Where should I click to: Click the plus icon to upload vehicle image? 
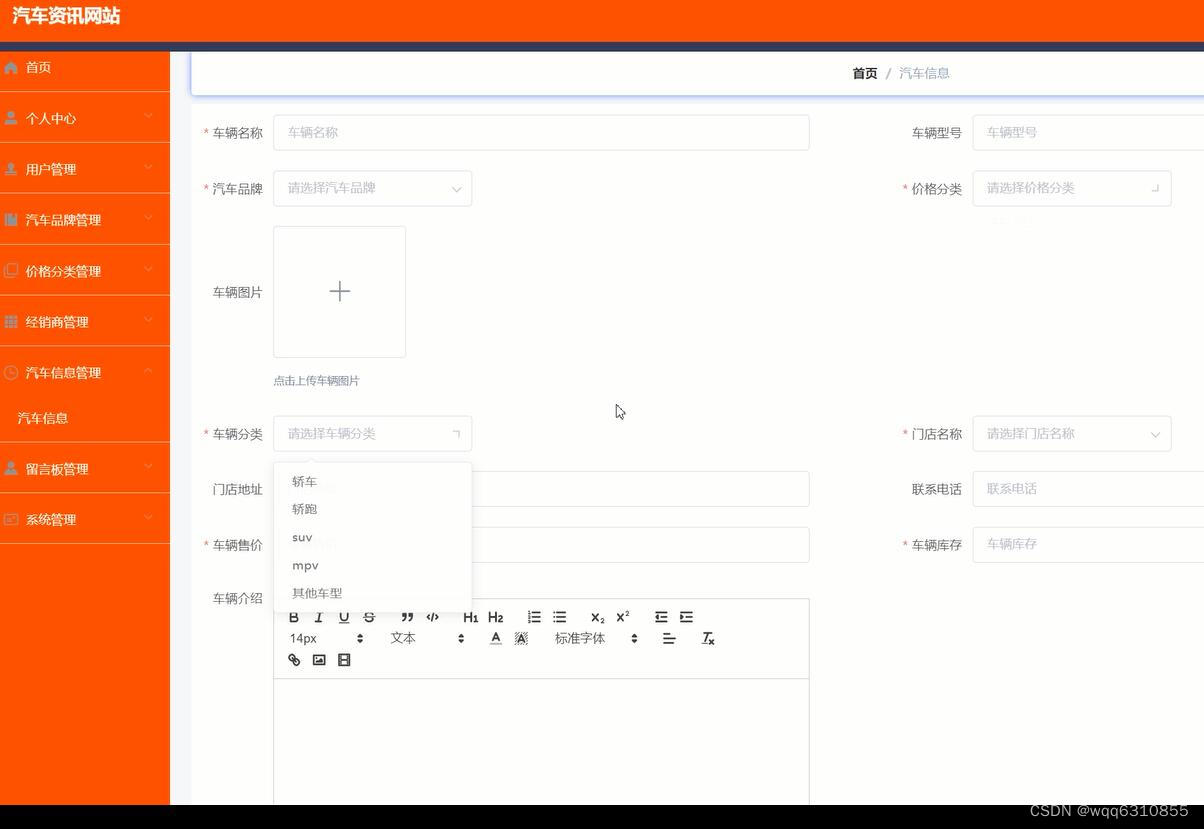point(340,291)
